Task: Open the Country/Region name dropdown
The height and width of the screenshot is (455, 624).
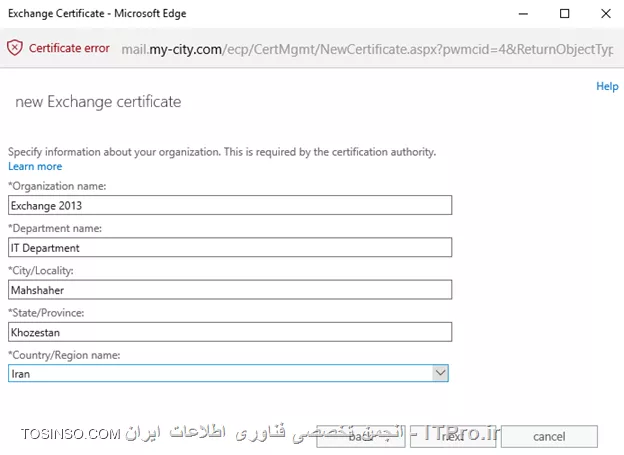Action: [x=228, y=373]
